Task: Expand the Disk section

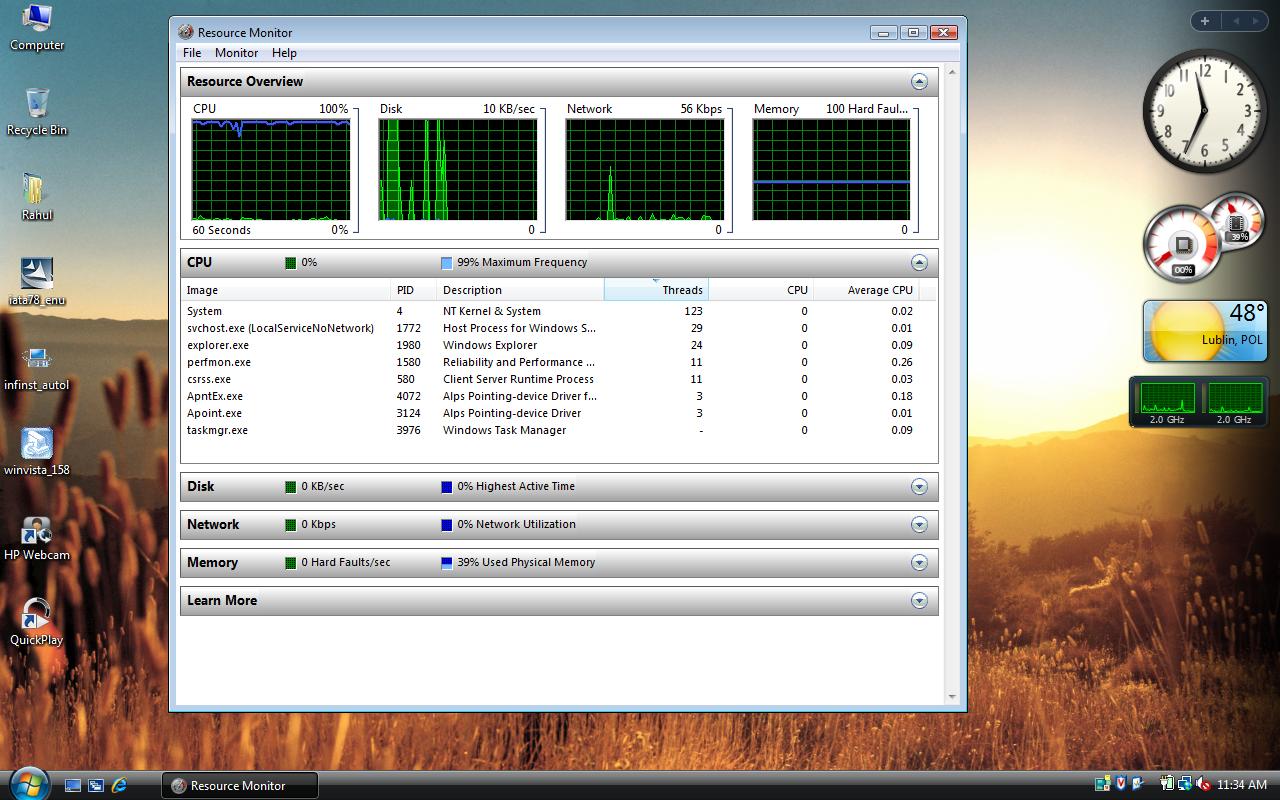Action: click(919, 487)
